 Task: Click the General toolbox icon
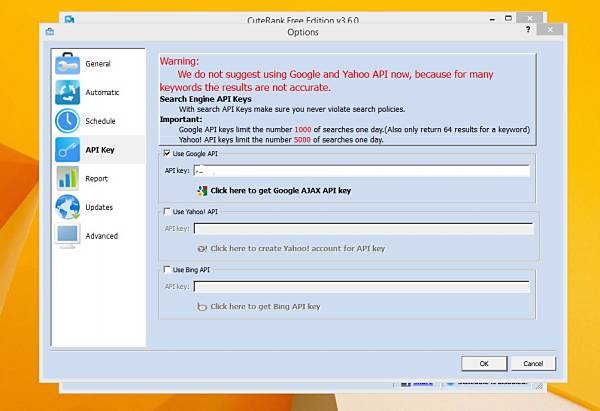67,64
